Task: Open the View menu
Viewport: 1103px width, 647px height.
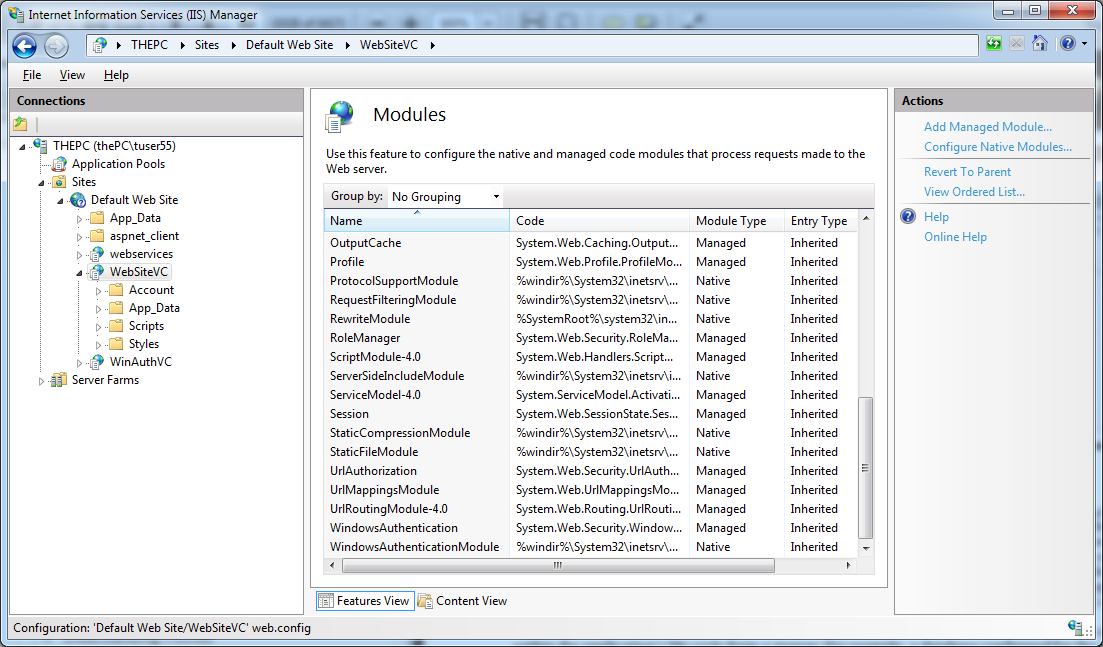Action: point(72,75)
